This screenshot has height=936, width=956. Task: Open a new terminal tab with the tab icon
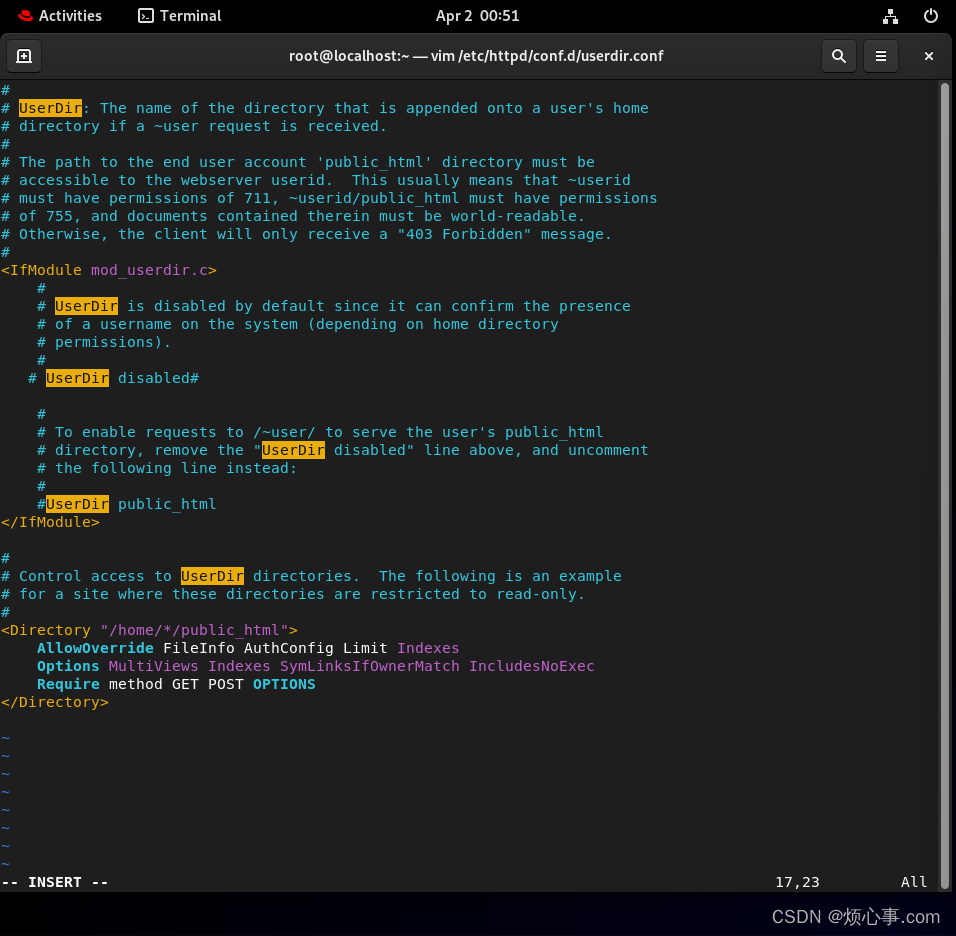coord(23,56)
